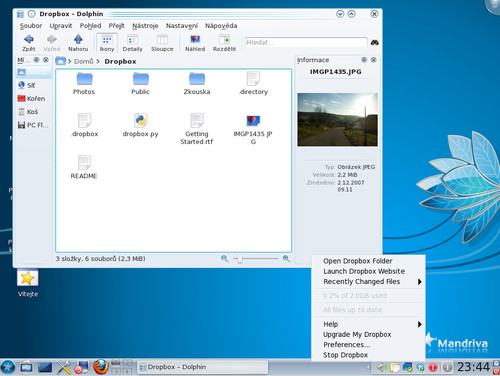Click the zoom in magnifier icon
Screen dimensions: 500x376
tap(286, 259)
